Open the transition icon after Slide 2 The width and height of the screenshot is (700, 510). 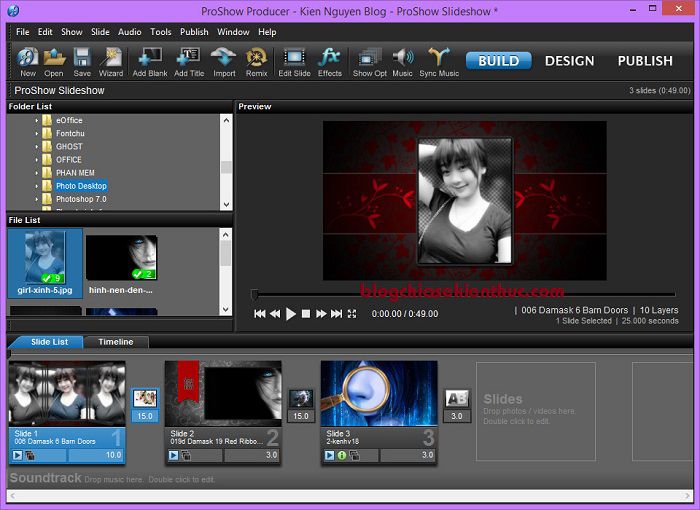click(301, 398)
